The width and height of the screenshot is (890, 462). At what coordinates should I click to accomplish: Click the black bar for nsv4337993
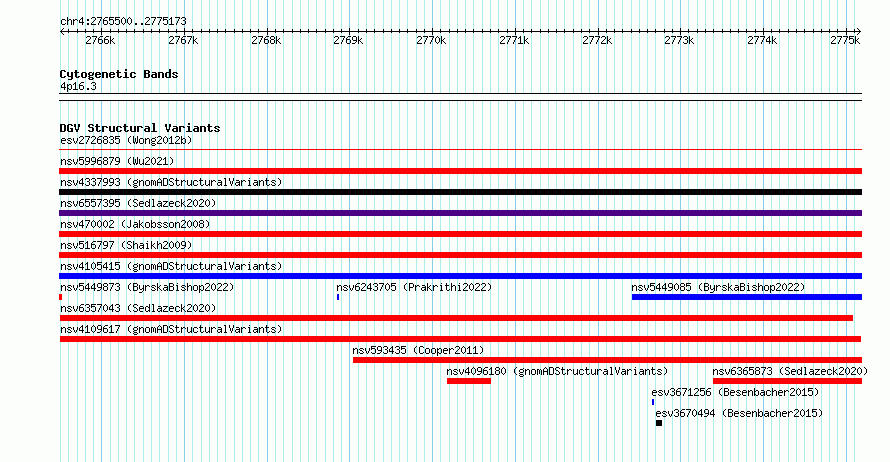460,192
